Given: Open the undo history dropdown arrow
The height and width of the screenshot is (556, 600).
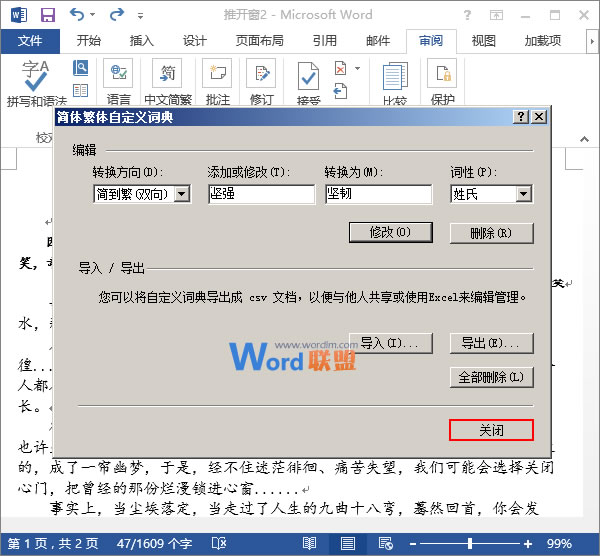Looking at the screenshot, I should coord(93,15).
